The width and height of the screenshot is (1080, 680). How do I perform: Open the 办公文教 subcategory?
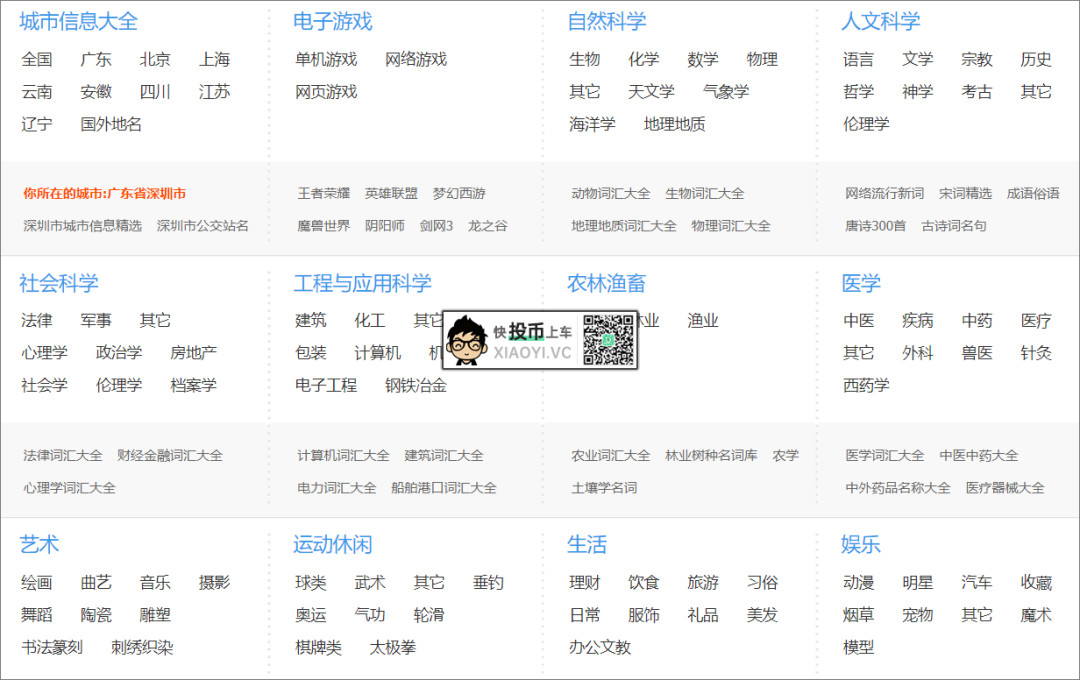coord(600,647)
